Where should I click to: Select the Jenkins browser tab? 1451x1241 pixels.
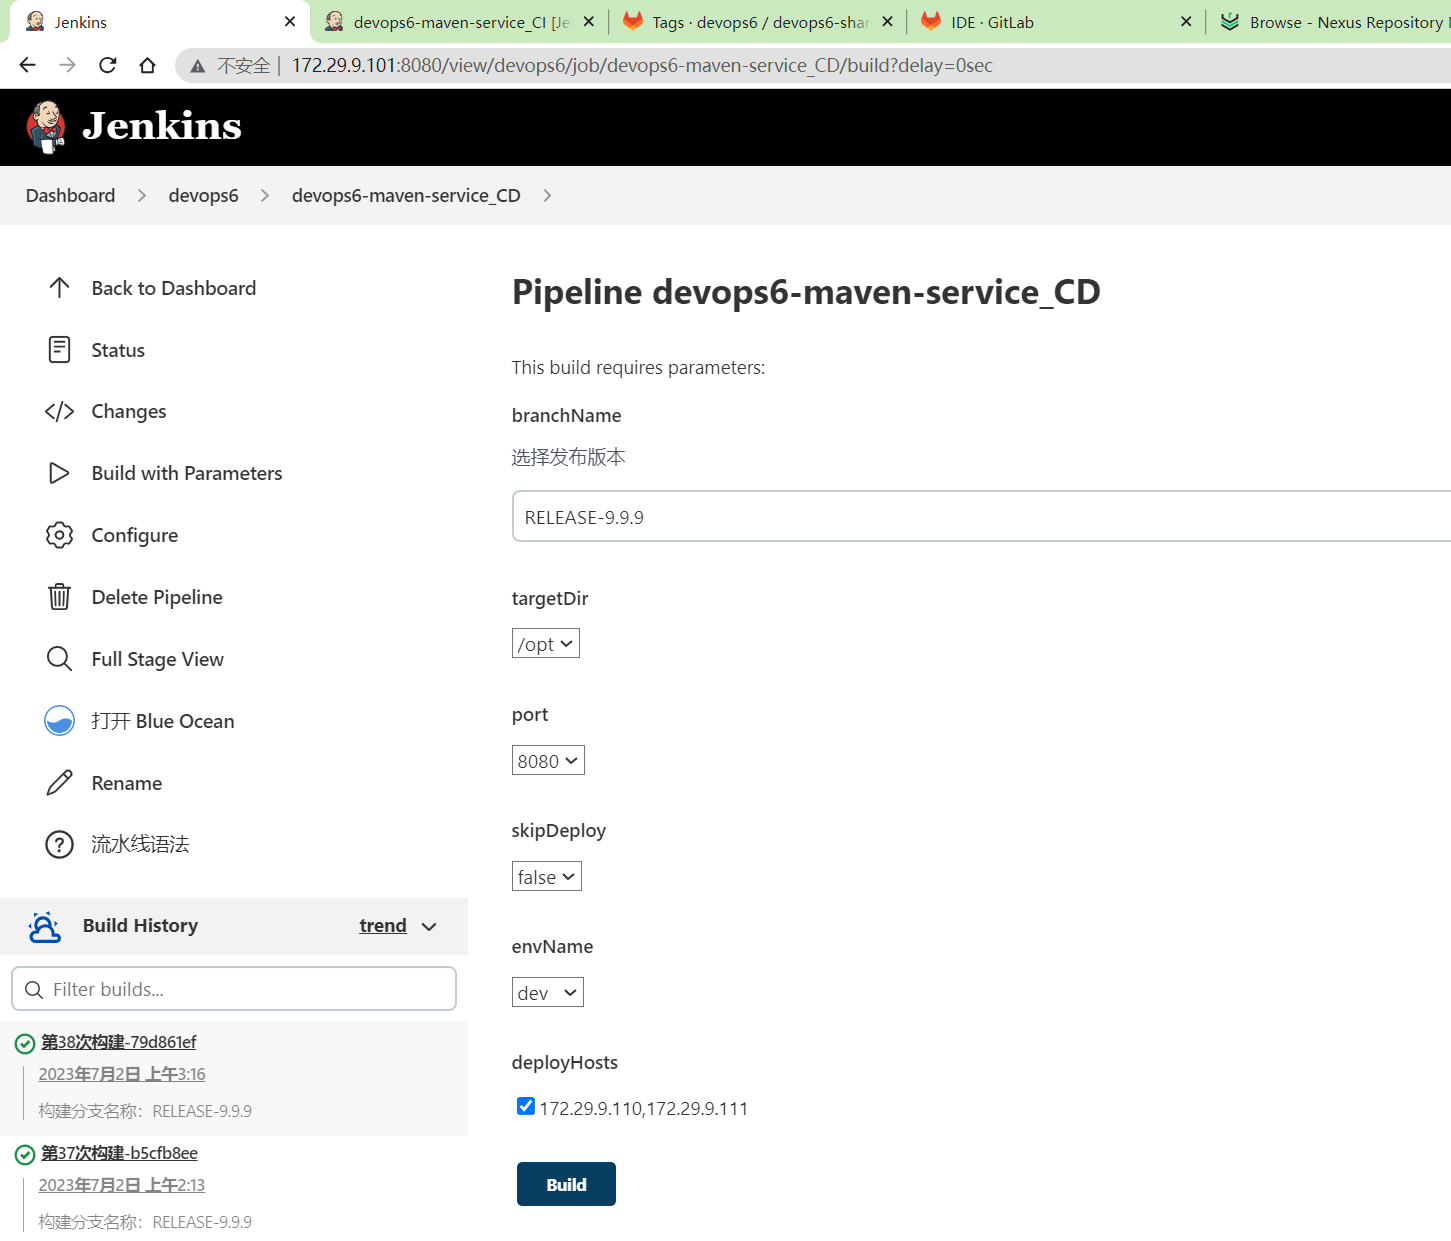160,22
